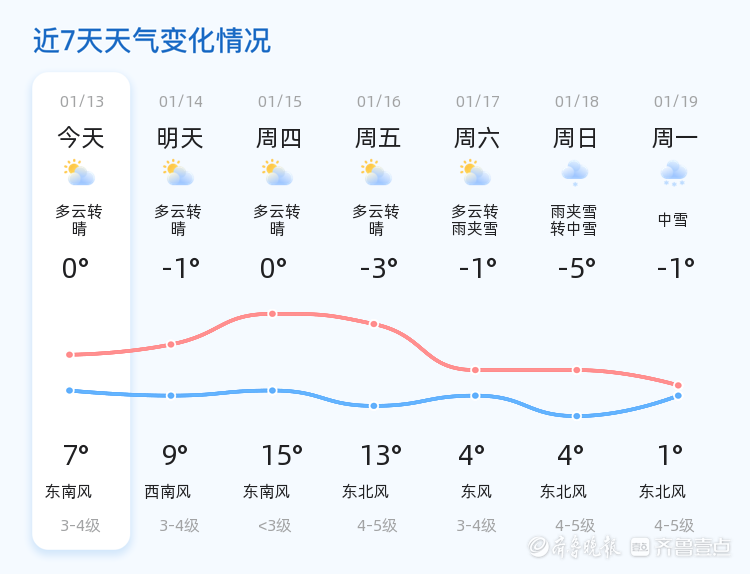Click the 周日 sleet weather icon
The image size is (750, 574).
575,173
